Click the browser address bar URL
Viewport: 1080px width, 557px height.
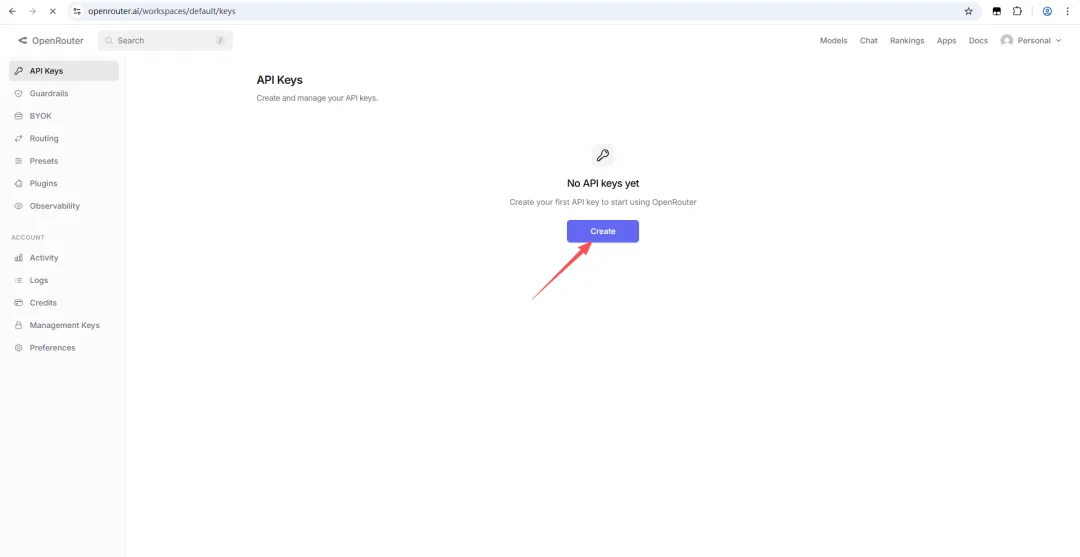click(x=162, y=11)
